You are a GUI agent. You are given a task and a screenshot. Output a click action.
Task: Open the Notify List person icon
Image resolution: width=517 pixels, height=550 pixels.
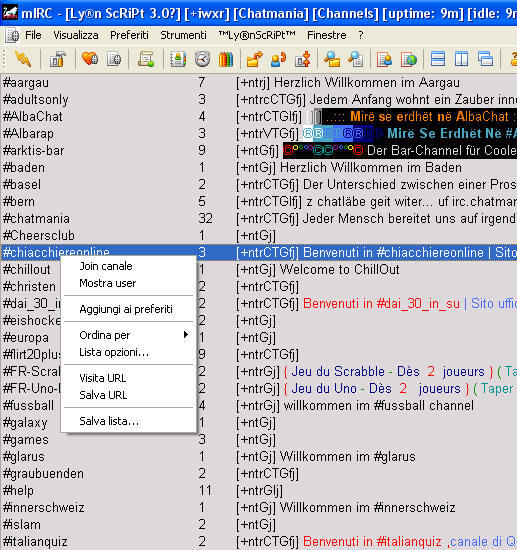click(x=384, y=59)
